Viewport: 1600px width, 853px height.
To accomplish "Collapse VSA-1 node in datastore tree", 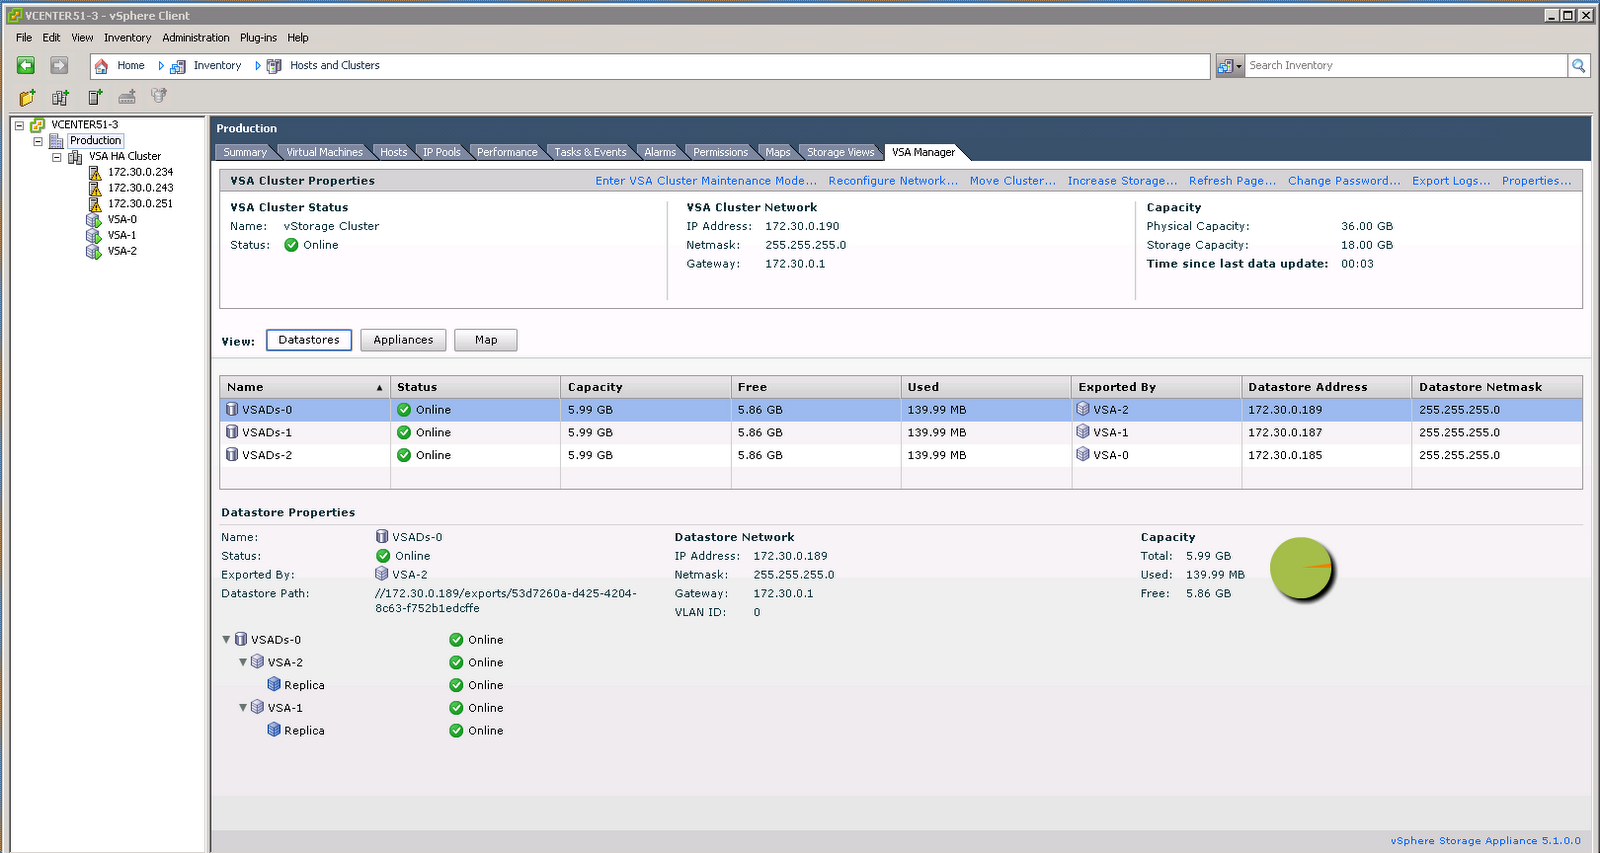I will point(243,707).
